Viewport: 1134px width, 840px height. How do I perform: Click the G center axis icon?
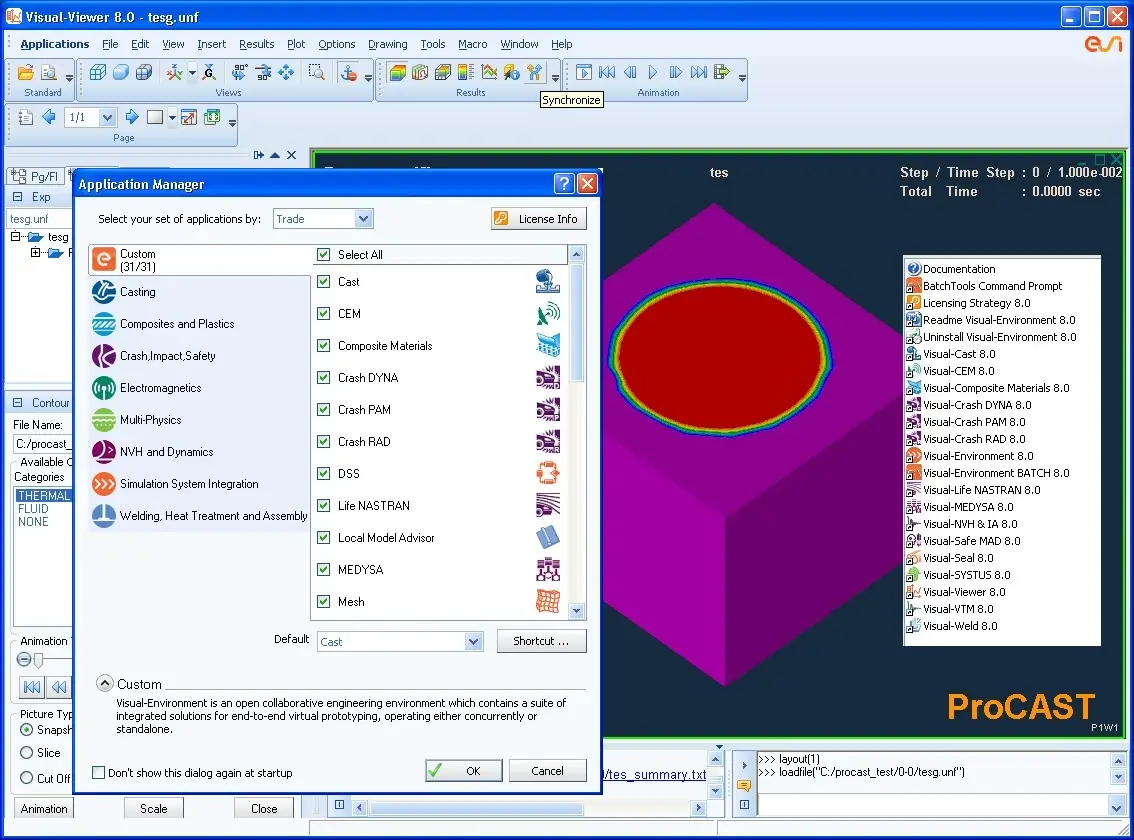tap(209, 72)
